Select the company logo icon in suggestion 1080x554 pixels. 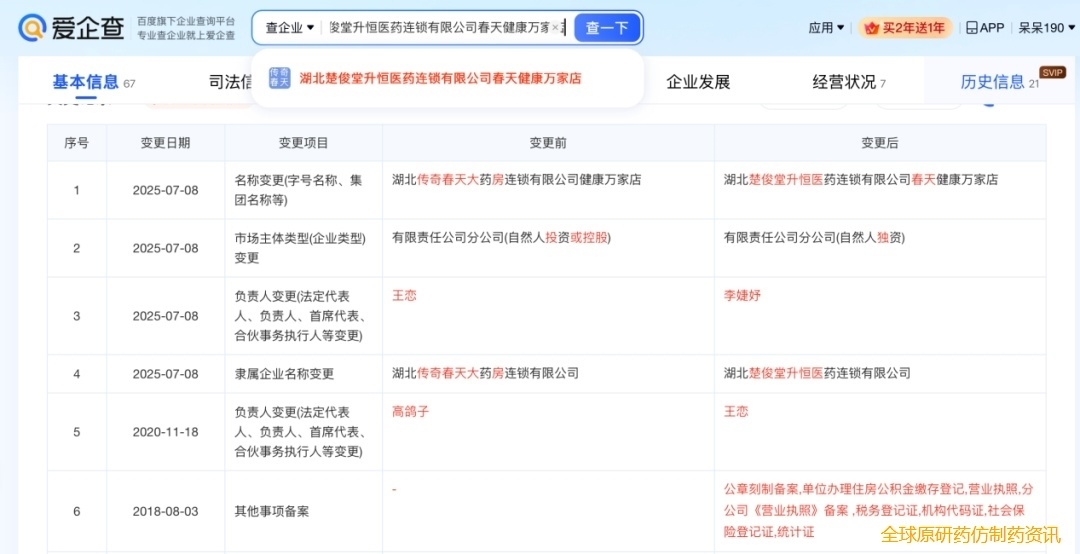coord(280,78)
